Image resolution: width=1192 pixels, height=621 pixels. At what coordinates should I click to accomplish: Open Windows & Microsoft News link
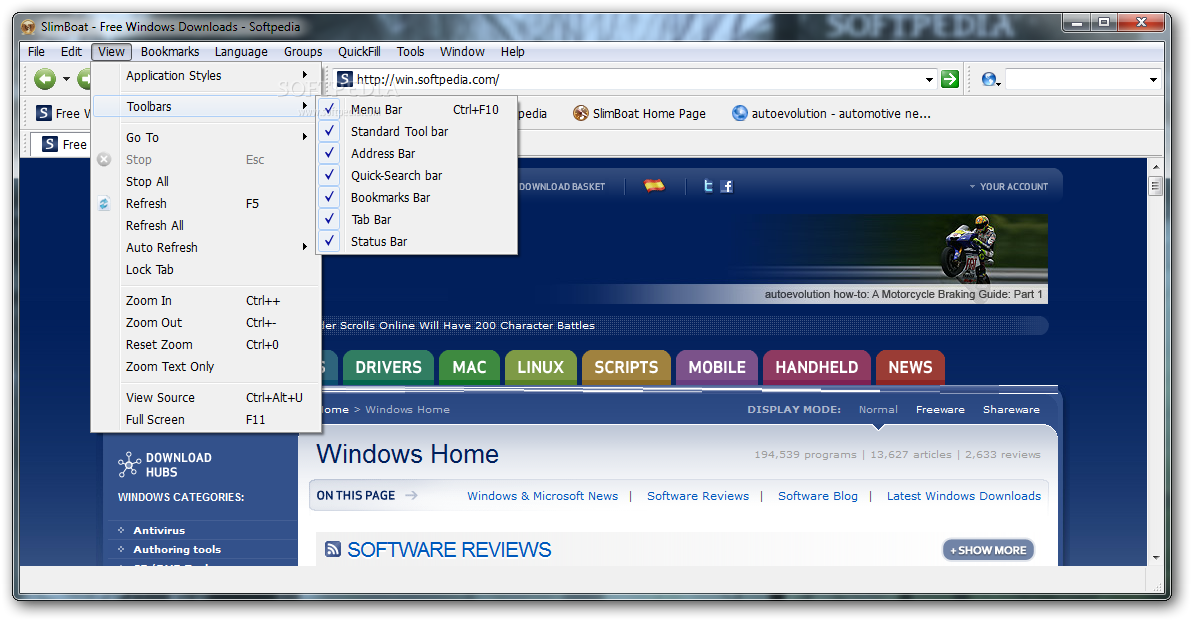[x=543, y=496]
